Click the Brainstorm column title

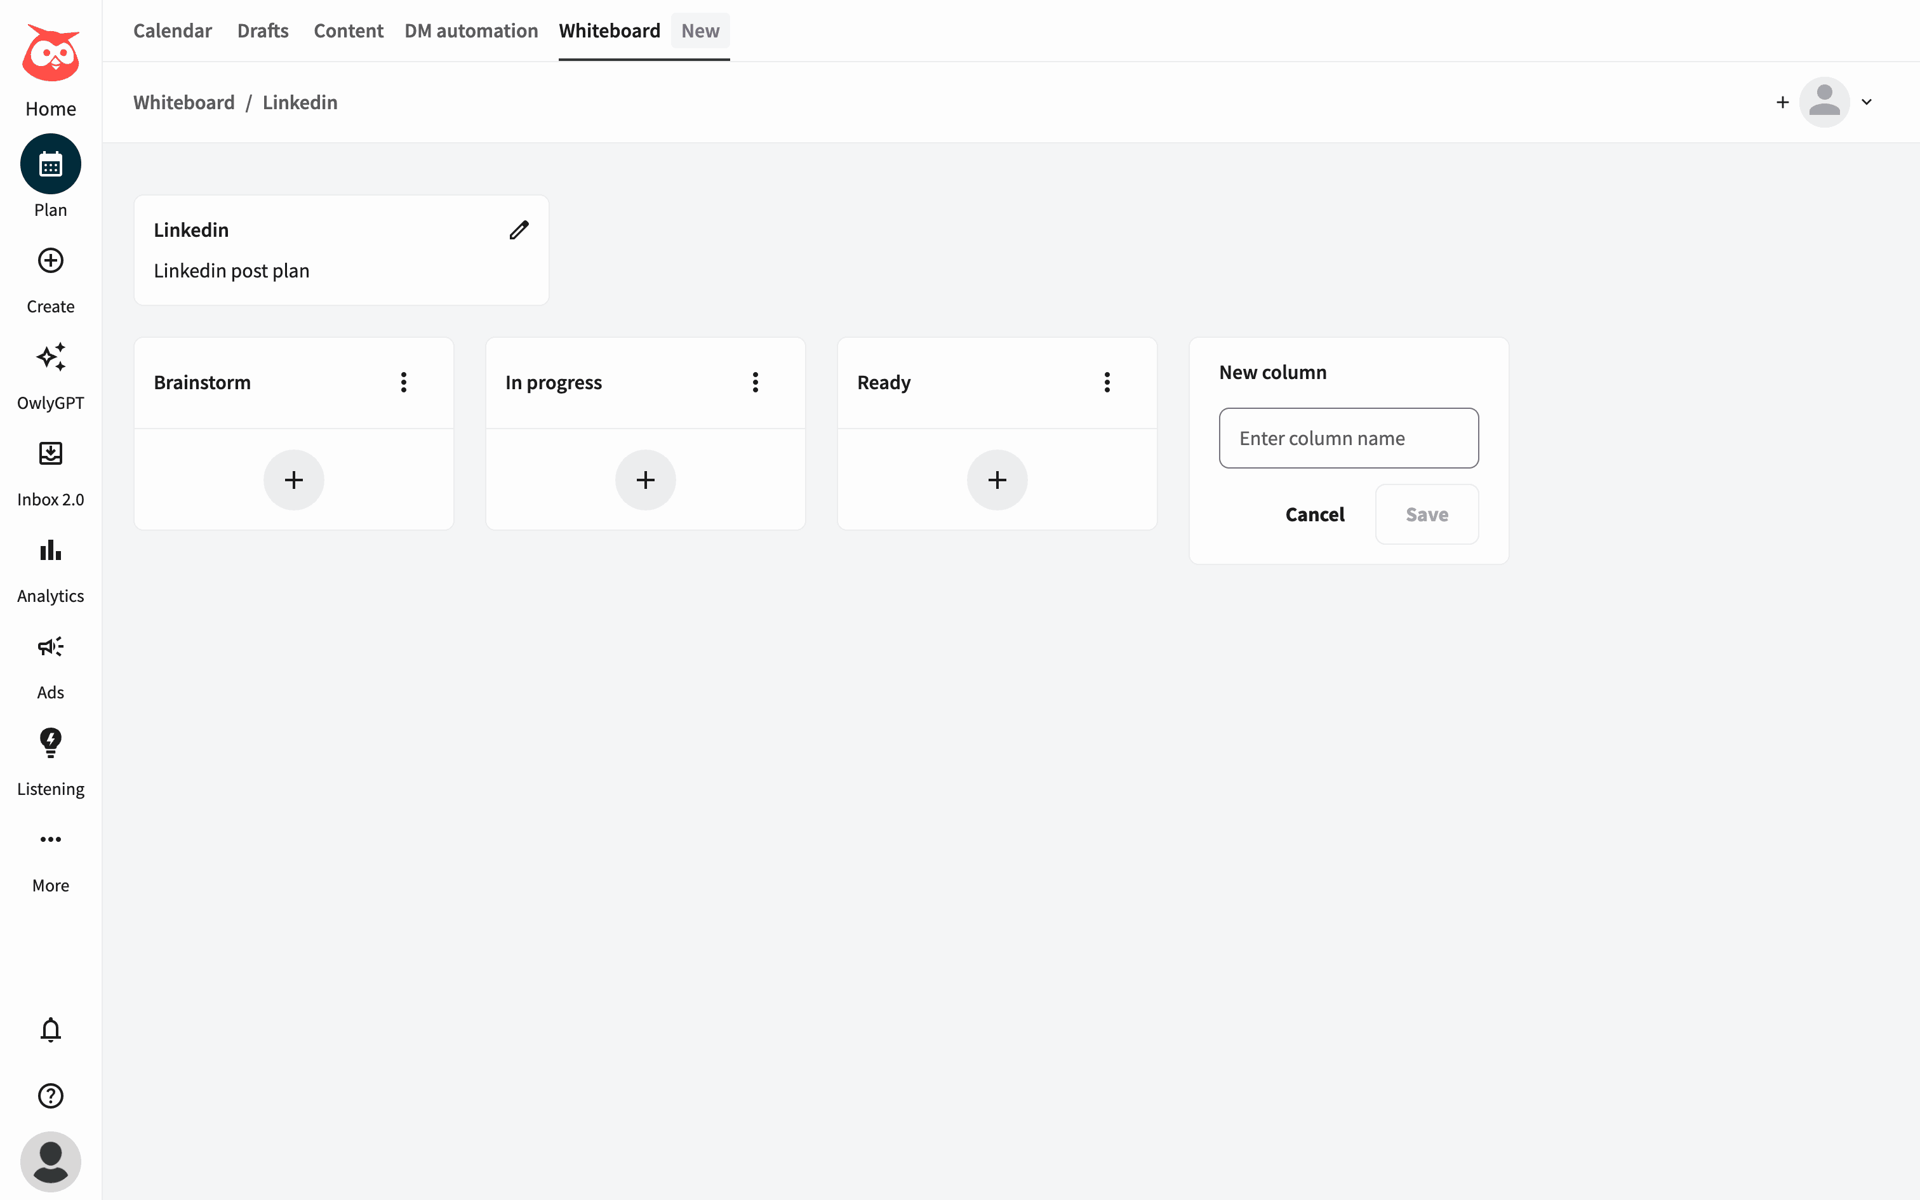[x=202, y=382]
